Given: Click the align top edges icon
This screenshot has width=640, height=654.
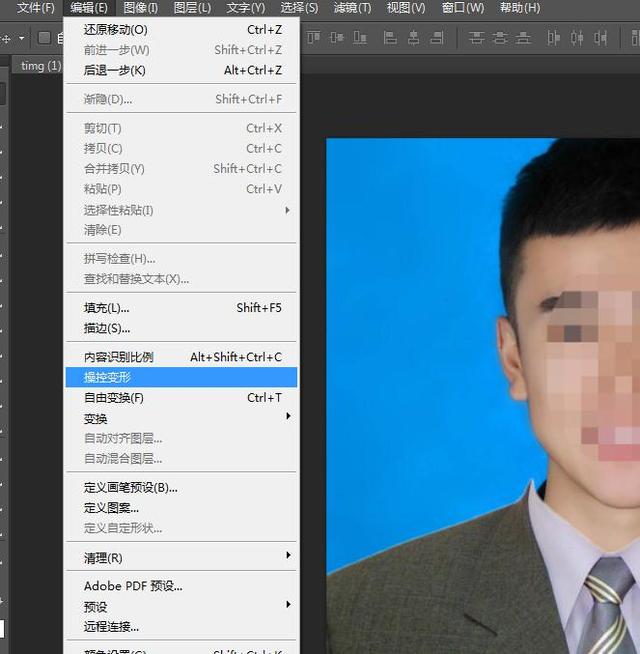Looking at the screenshot, I should 313,38.
